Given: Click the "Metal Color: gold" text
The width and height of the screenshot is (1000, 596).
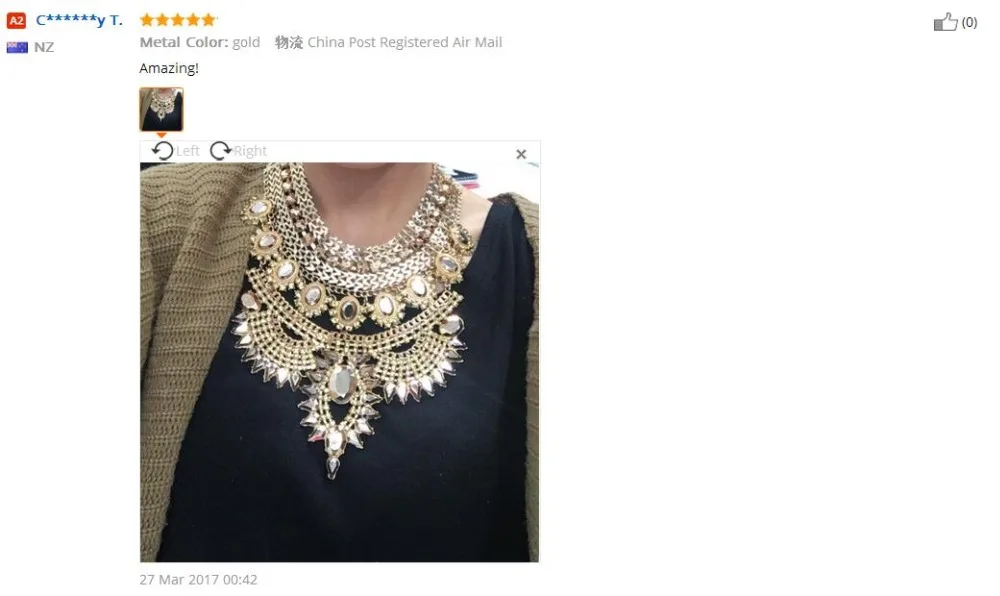Looking at the screenshot, I should pos(200,42).
